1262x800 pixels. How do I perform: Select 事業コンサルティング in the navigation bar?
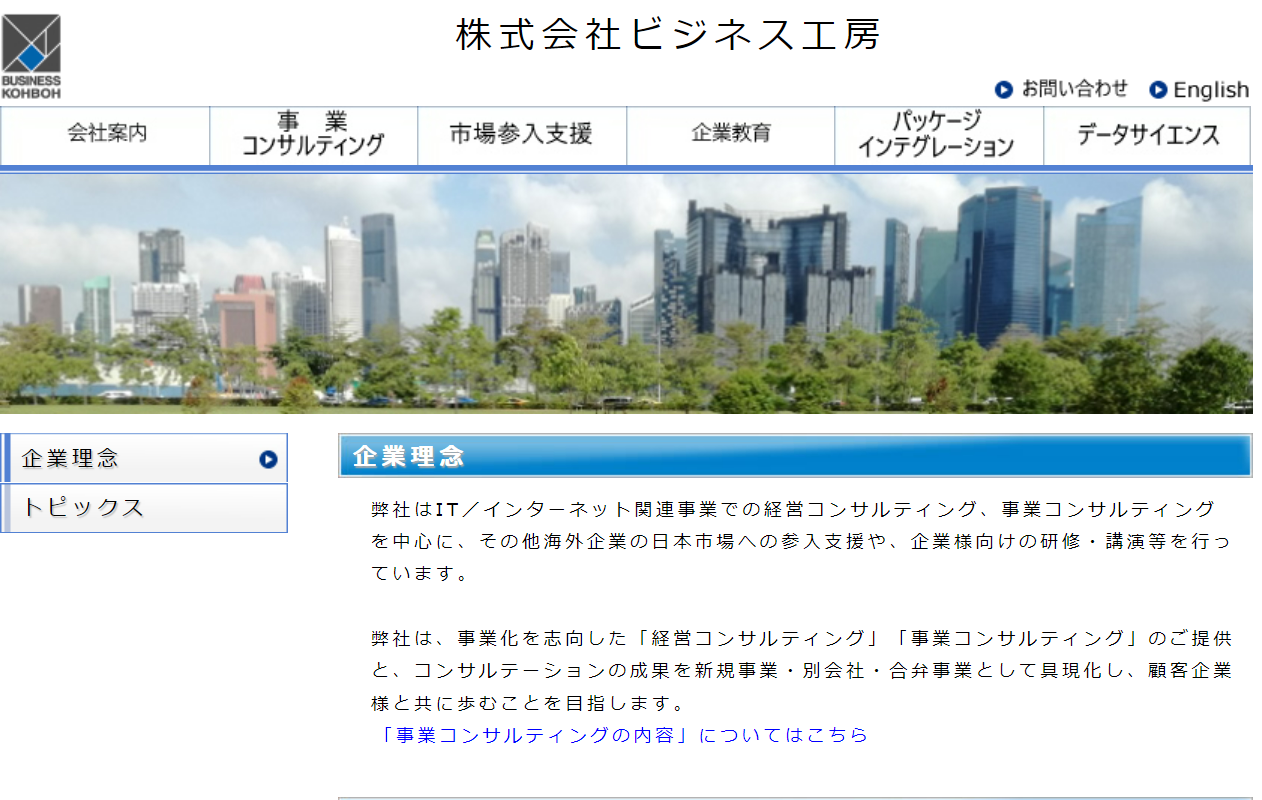coord(313,134)
